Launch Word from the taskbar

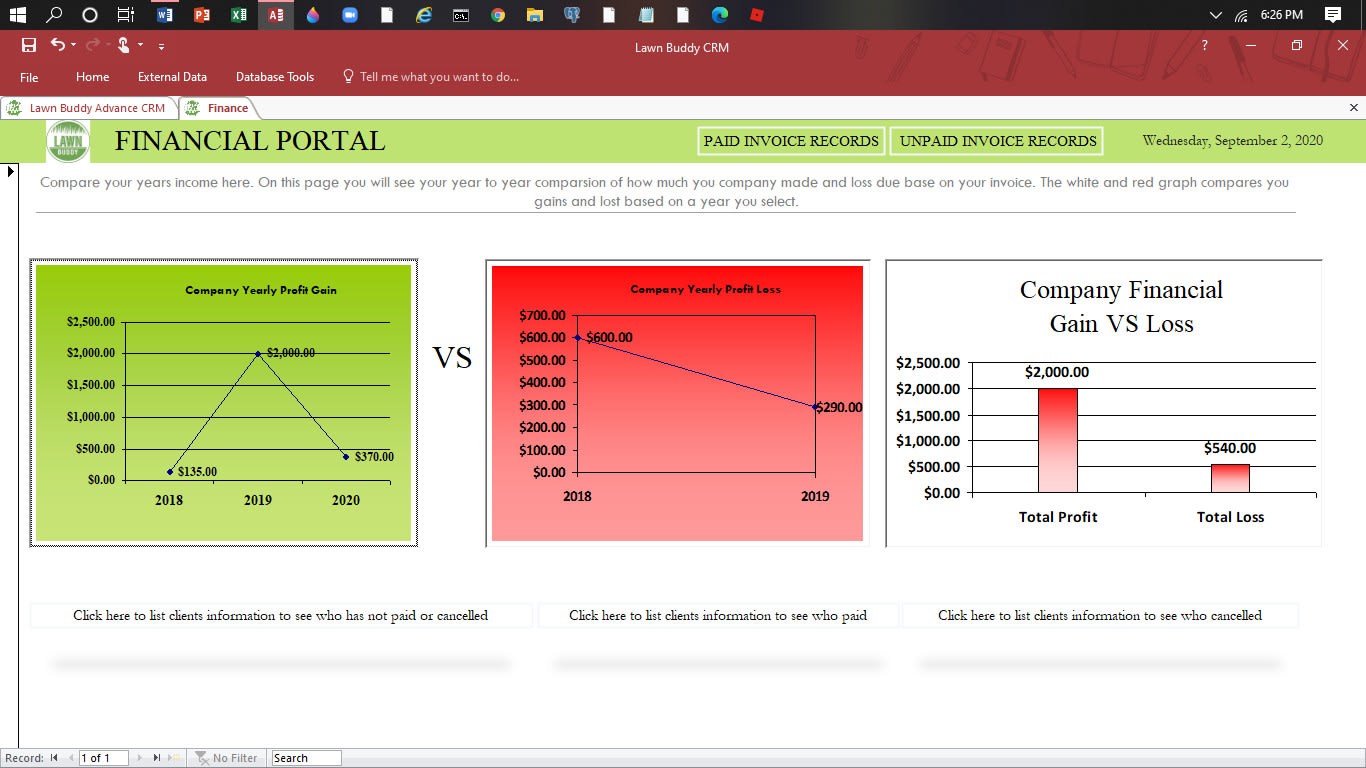point(165,15)
